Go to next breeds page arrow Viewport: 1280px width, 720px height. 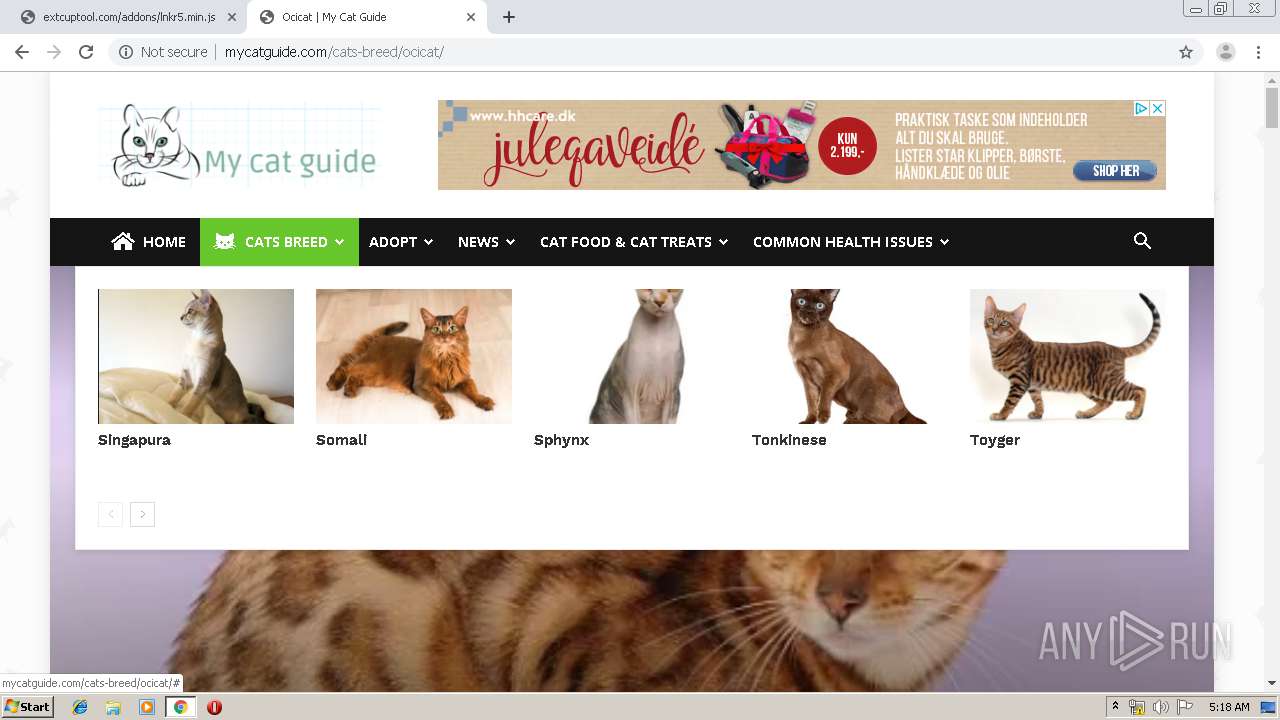142,514
